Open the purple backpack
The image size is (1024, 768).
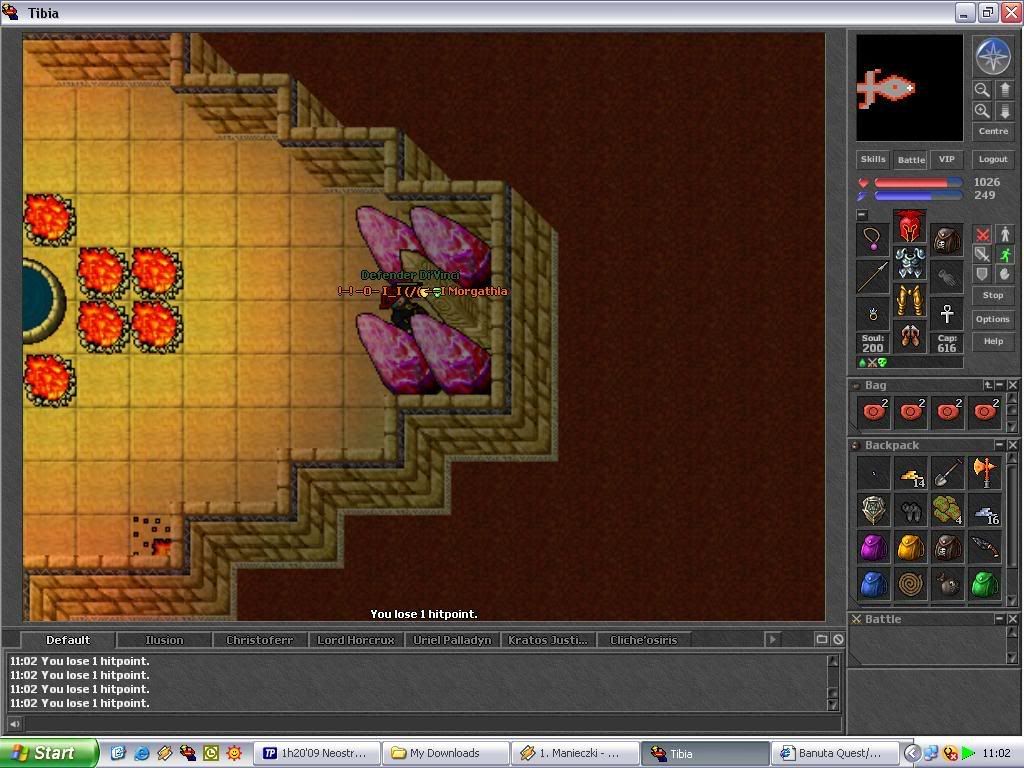pos(874,547)
